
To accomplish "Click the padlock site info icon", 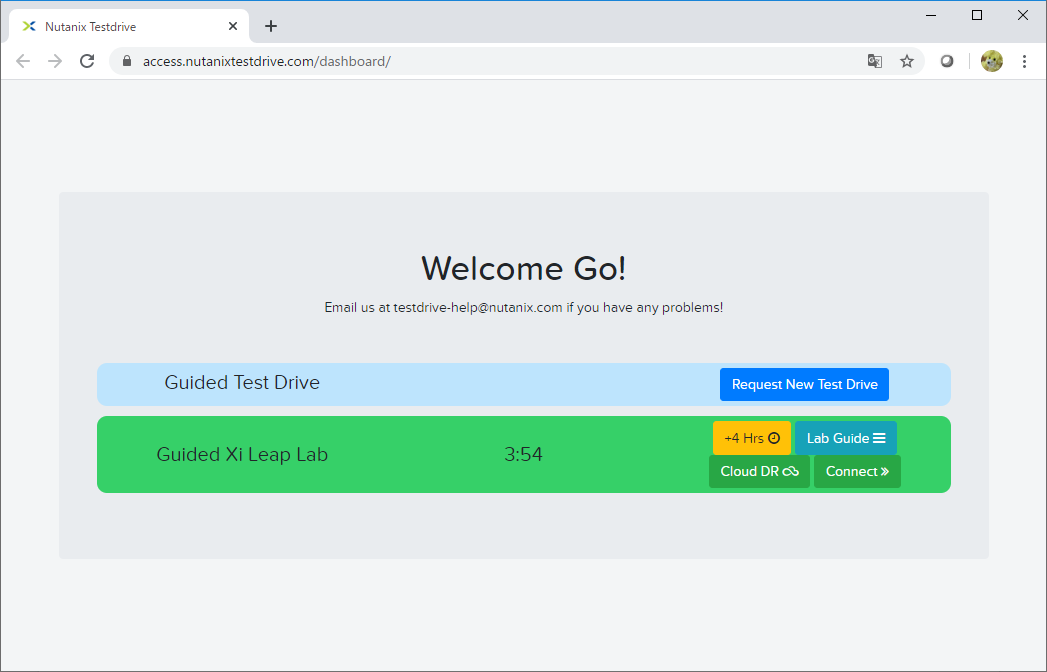I will [x=127, y=61].
